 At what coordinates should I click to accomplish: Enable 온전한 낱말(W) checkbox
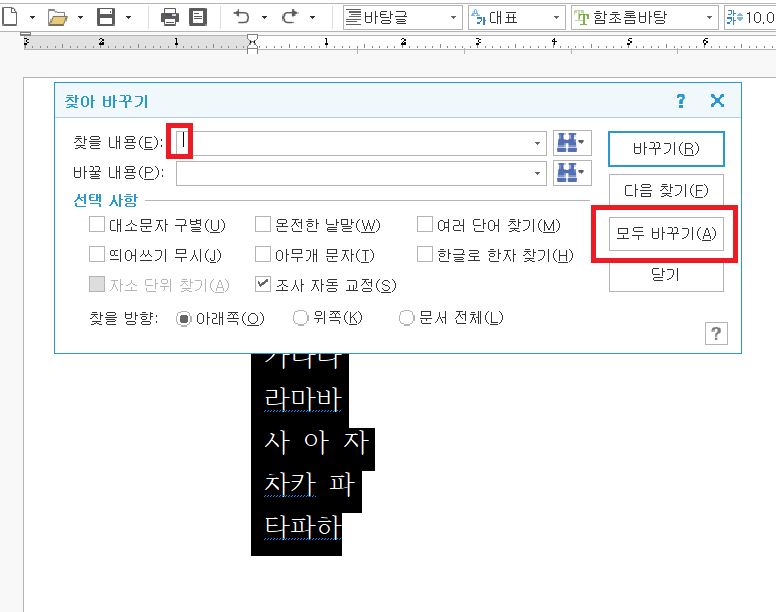(x=262, y=225)
